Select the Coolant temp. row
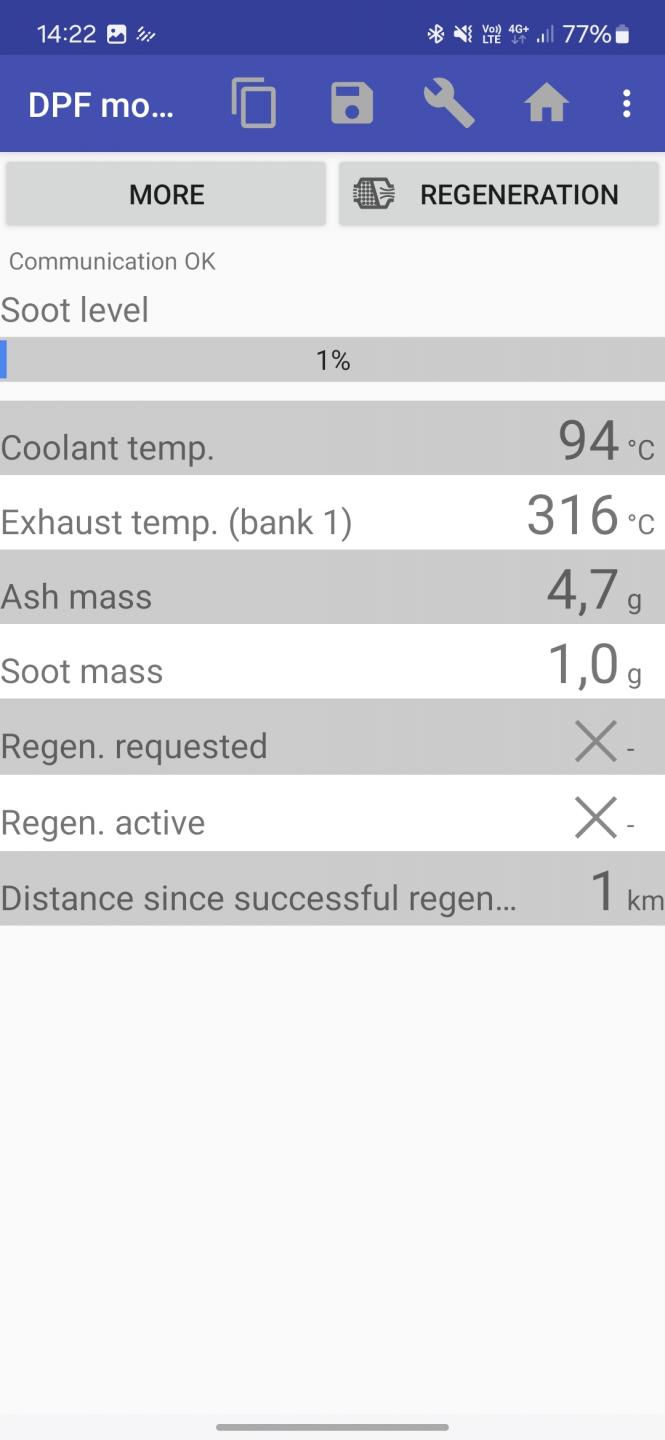Image resolution: width=665 pixels, height=1440 pixels. point(332,438)
